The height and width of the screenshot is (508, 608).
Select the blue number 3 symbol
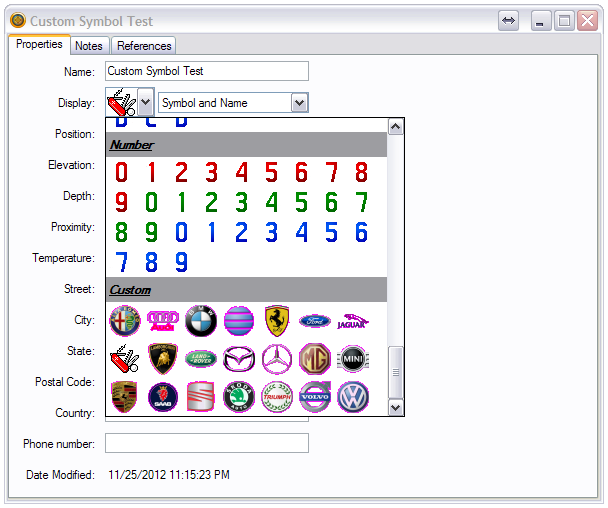(271, 232)
